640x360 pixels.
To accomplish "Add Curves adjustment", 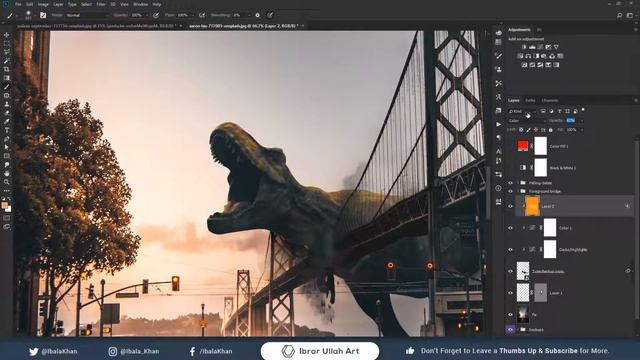I will pos(540,47).
